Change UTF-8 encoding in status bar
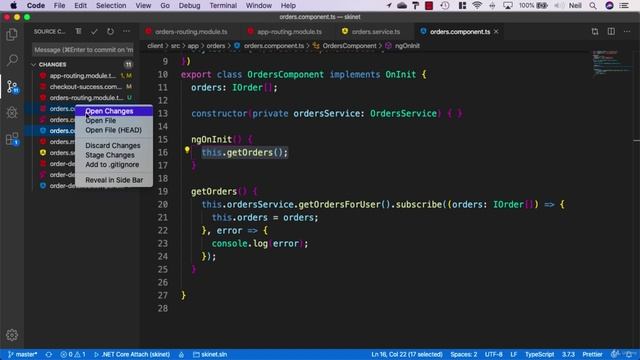Image resolution: width=640 pixels, height=360 pixels. (x=493, y=354)
